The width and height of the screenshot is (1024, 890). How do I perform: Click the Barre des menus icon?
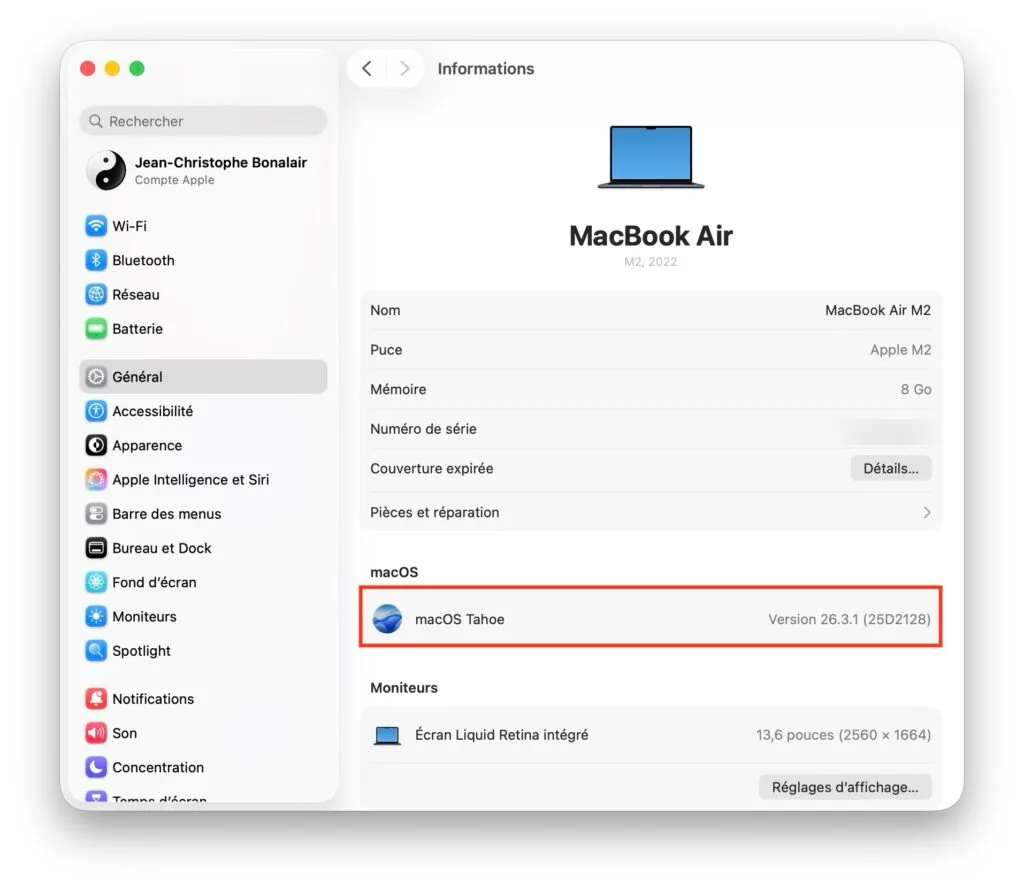[x=96, y=514]
